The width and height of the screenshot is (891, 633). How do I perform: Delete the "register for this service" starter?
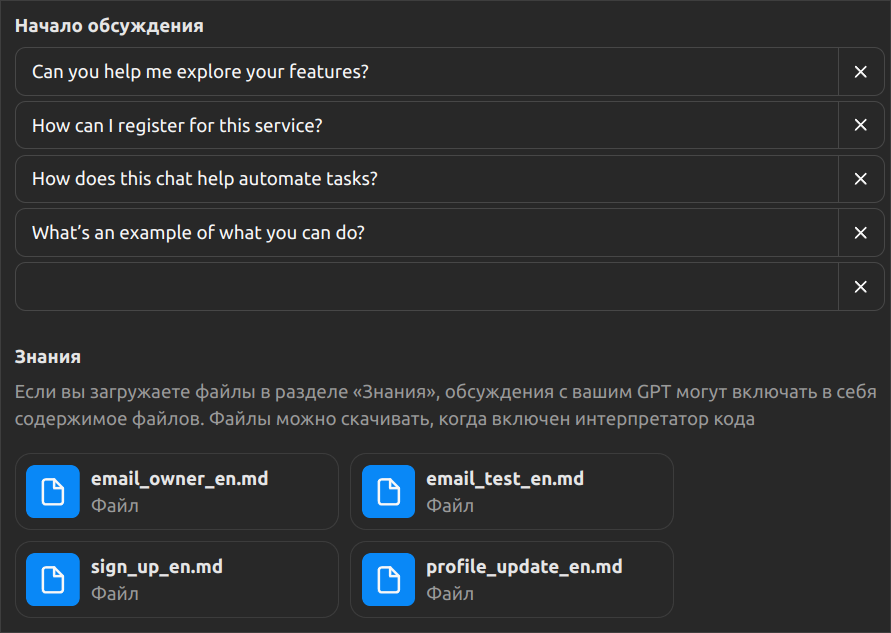click(860, 126)
